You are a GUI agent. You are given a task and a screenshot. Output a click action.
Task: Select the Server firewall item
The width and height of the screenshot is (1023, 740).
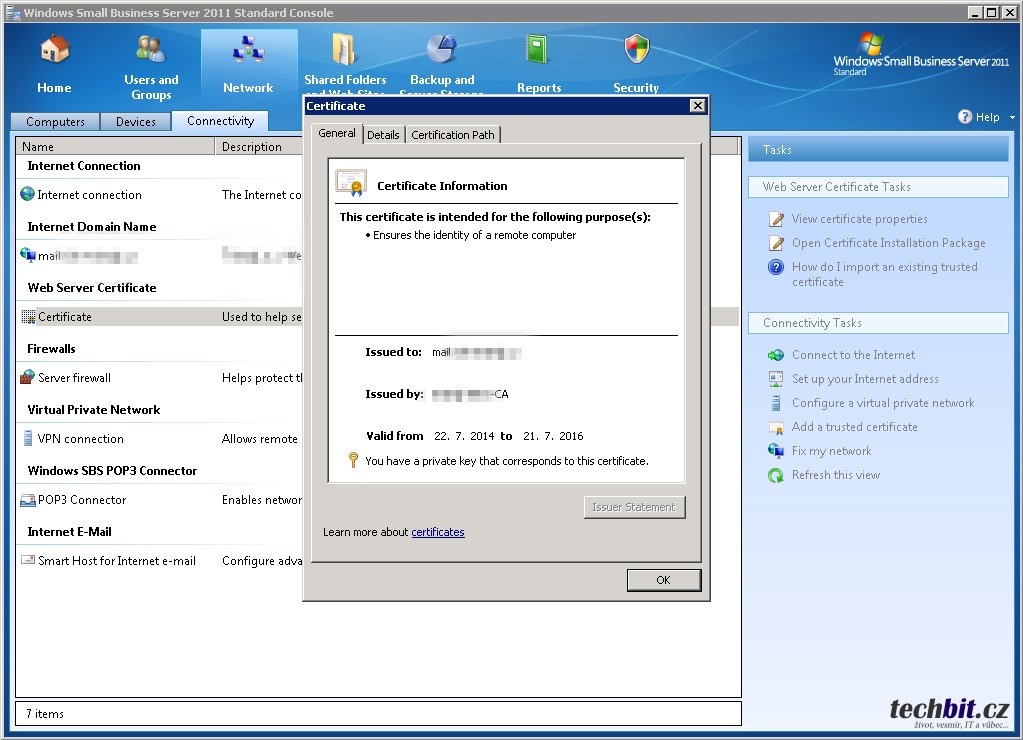pyautogui.click(x=74, y=378)
